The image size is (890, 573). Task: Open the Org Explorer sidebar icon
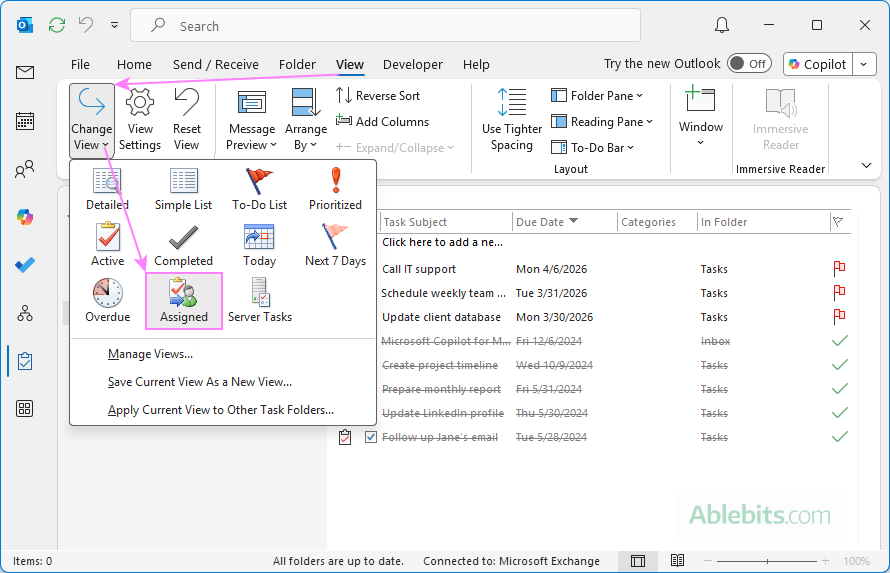[25, 313]
